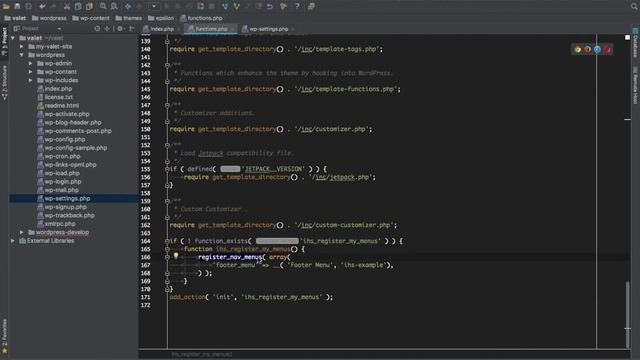
Task: Click the scroll-from-source target icon in Project panel
Action: [97, 29]
